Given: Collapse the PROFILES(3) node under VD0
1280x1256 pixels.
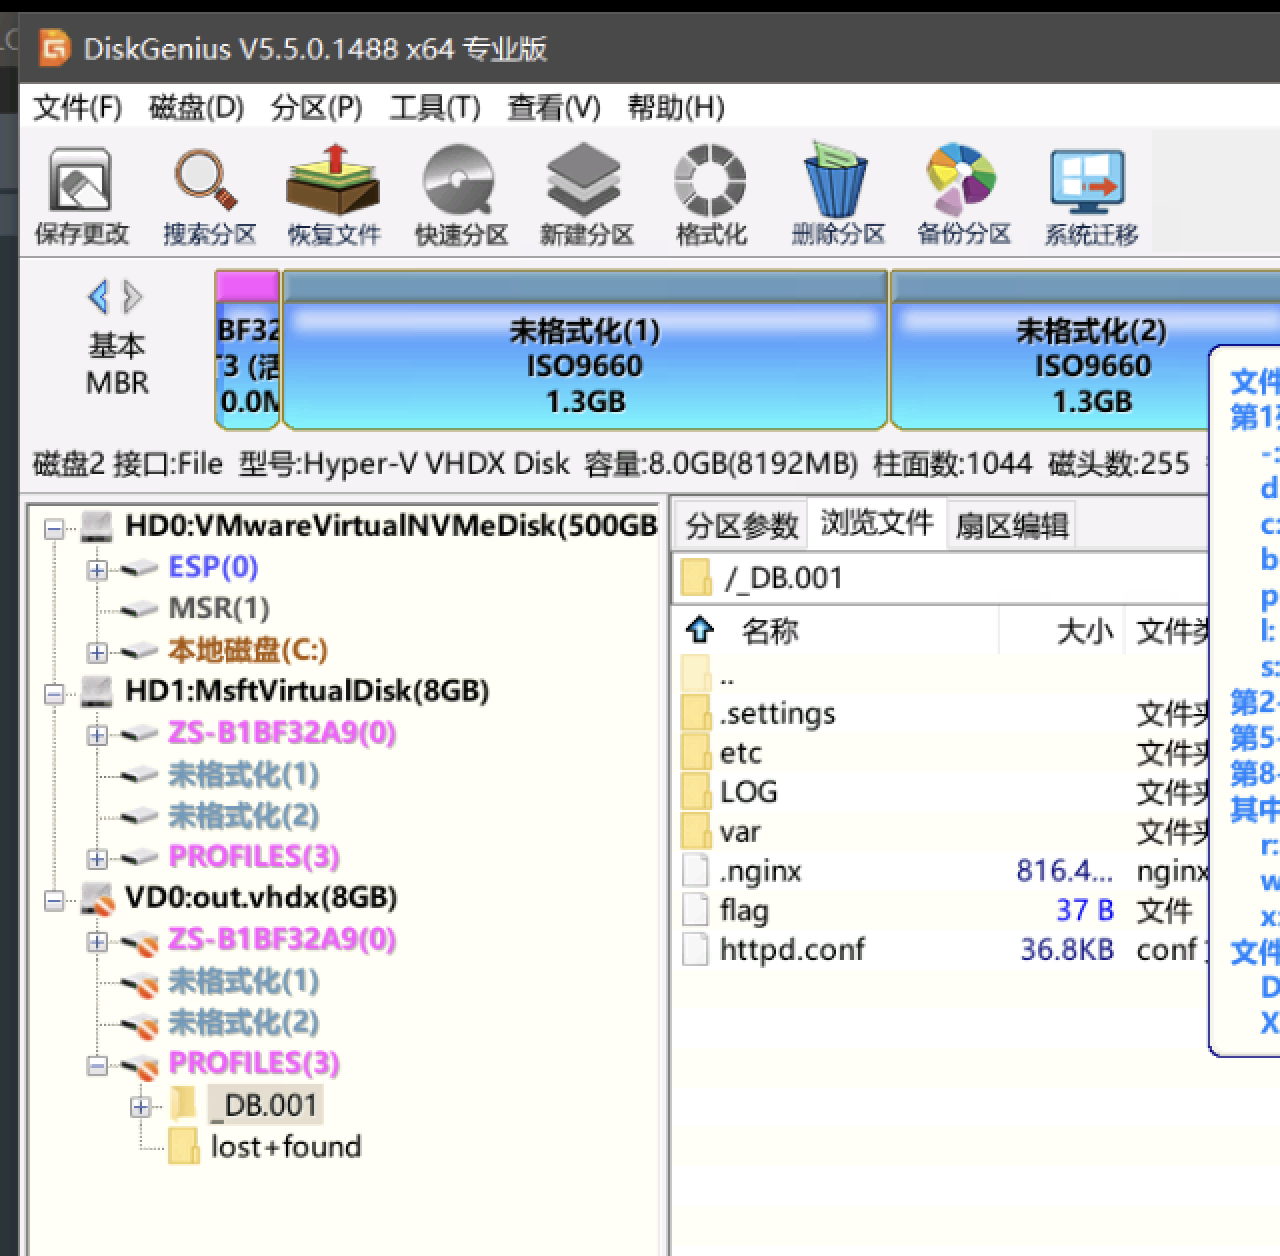Looking at the screenshot, I should [x=97, y=1065].
